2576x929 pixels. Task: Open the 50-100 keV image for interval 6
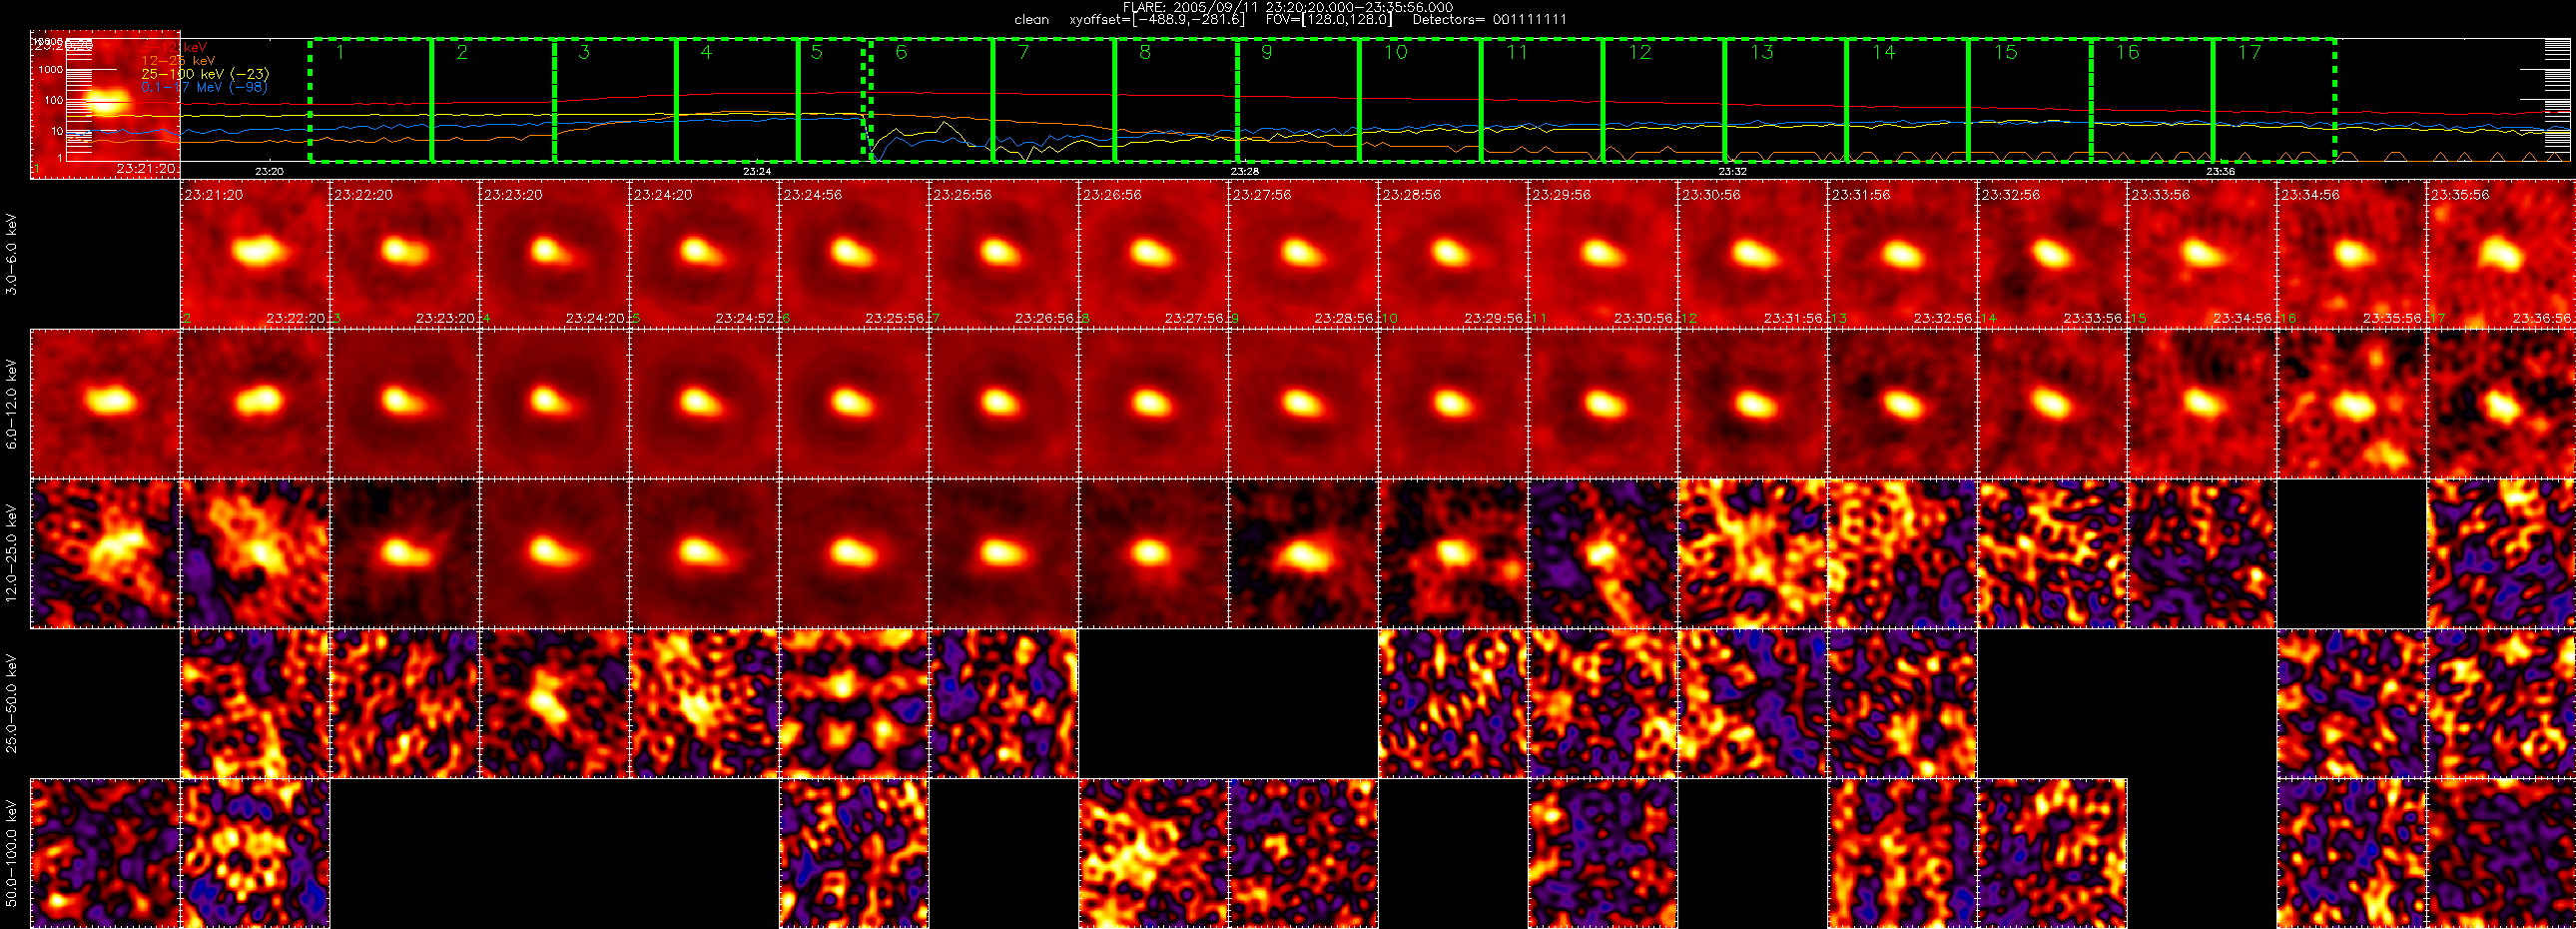tap(854, 854)
